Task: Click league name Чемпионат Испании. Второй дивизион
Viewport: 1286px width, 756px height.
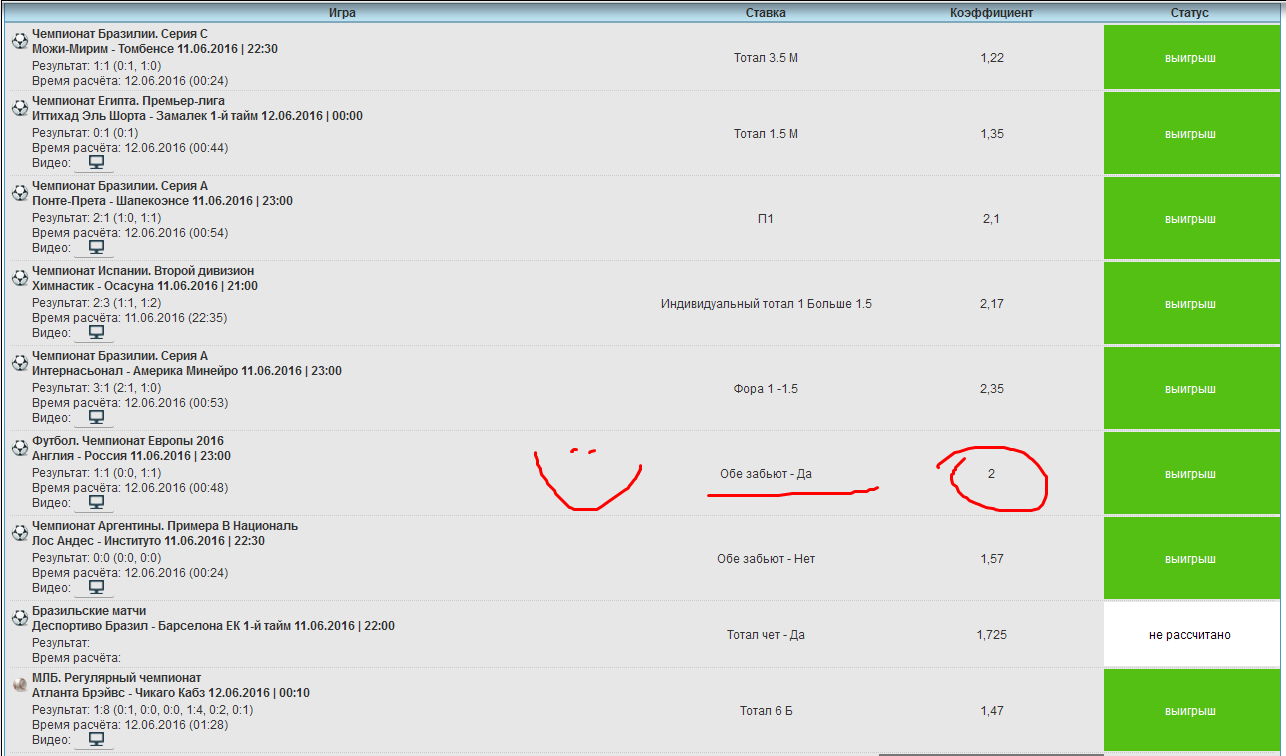Action: [143, 271]
